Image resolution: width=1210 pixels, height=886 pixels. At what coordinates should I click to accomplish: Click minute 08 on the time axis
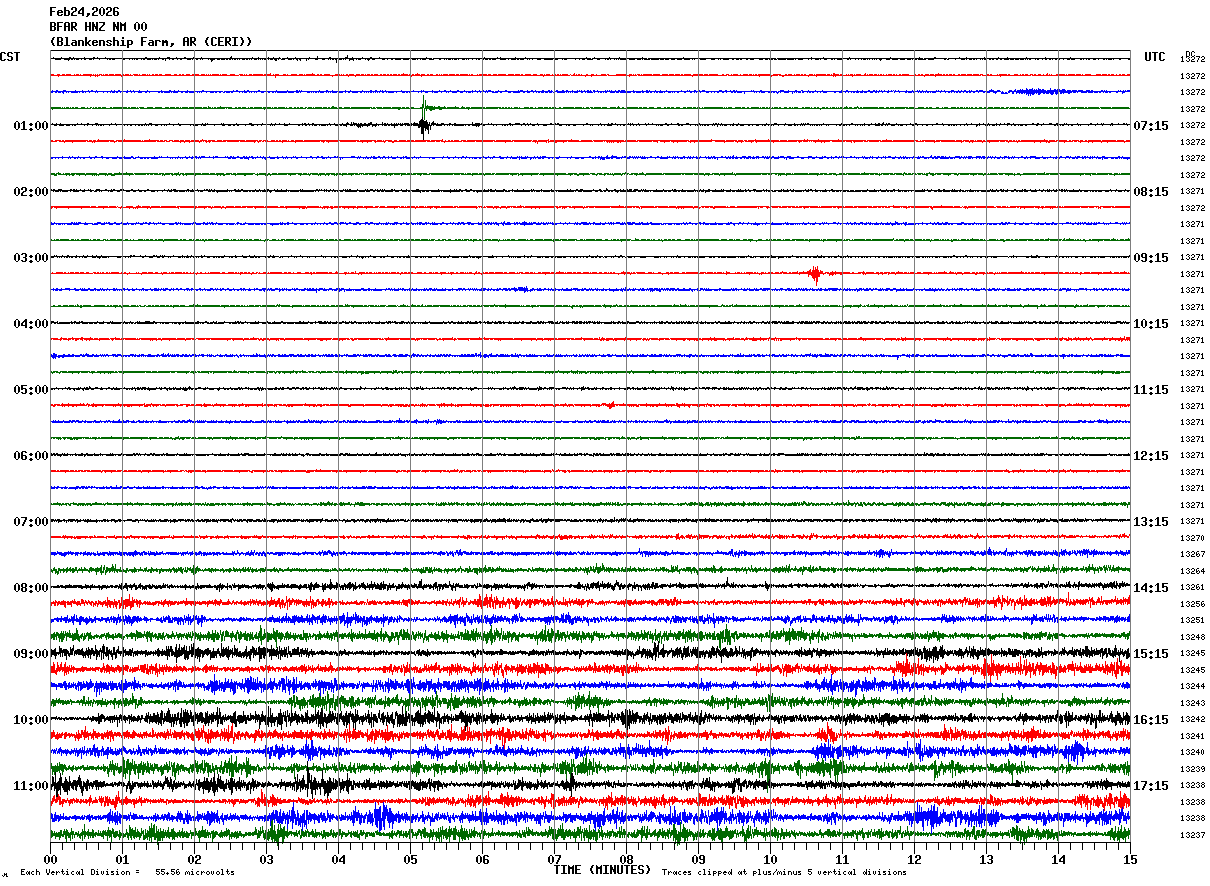click(626, 859)
